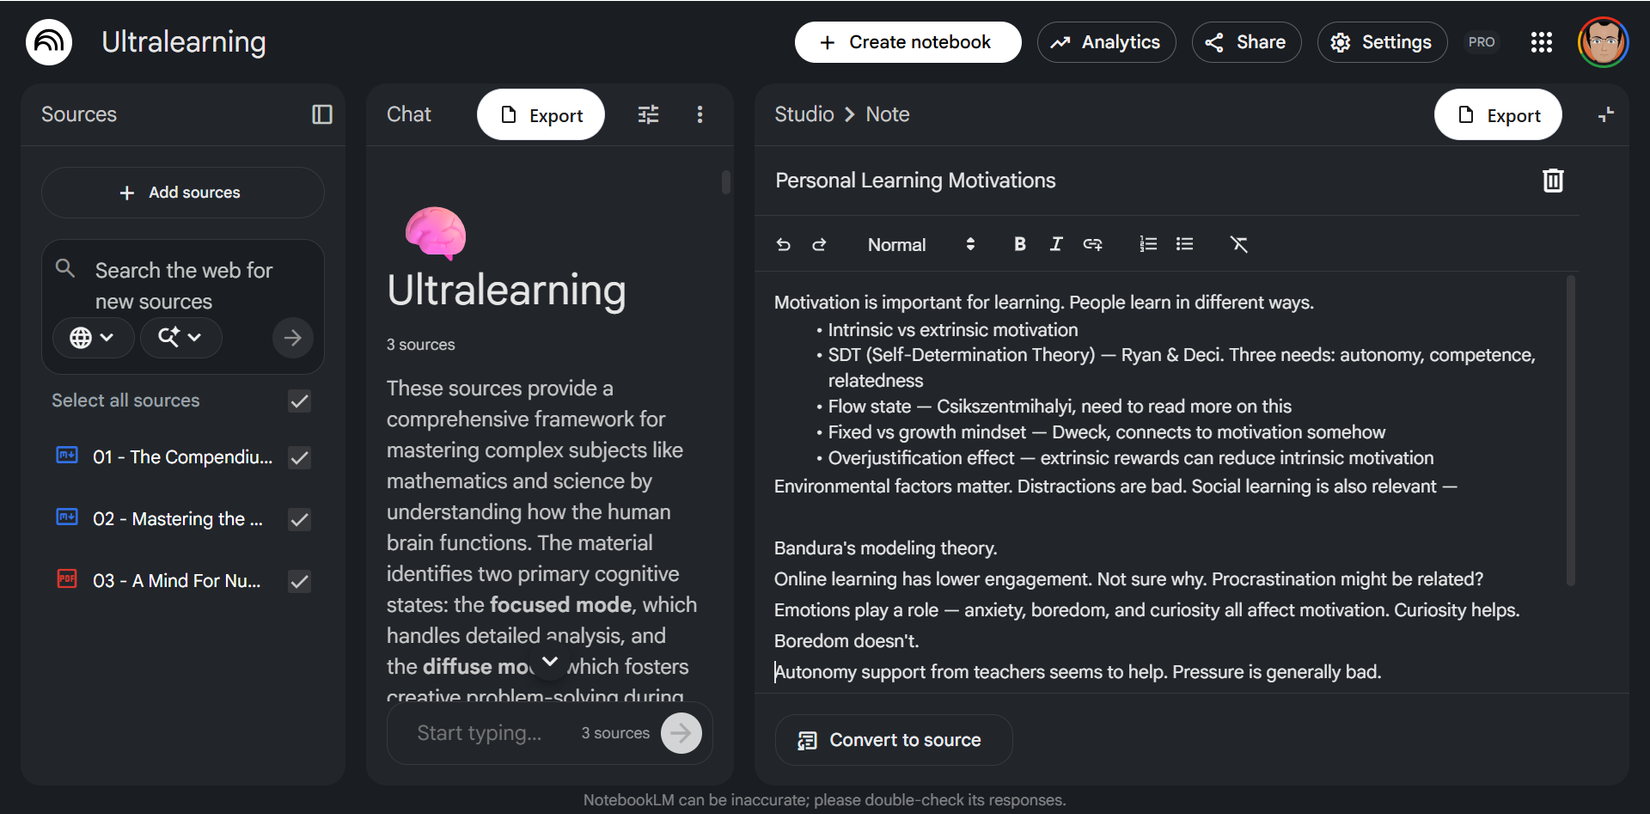Click the 3 sources chip in chat input

[x=616, y=733]
